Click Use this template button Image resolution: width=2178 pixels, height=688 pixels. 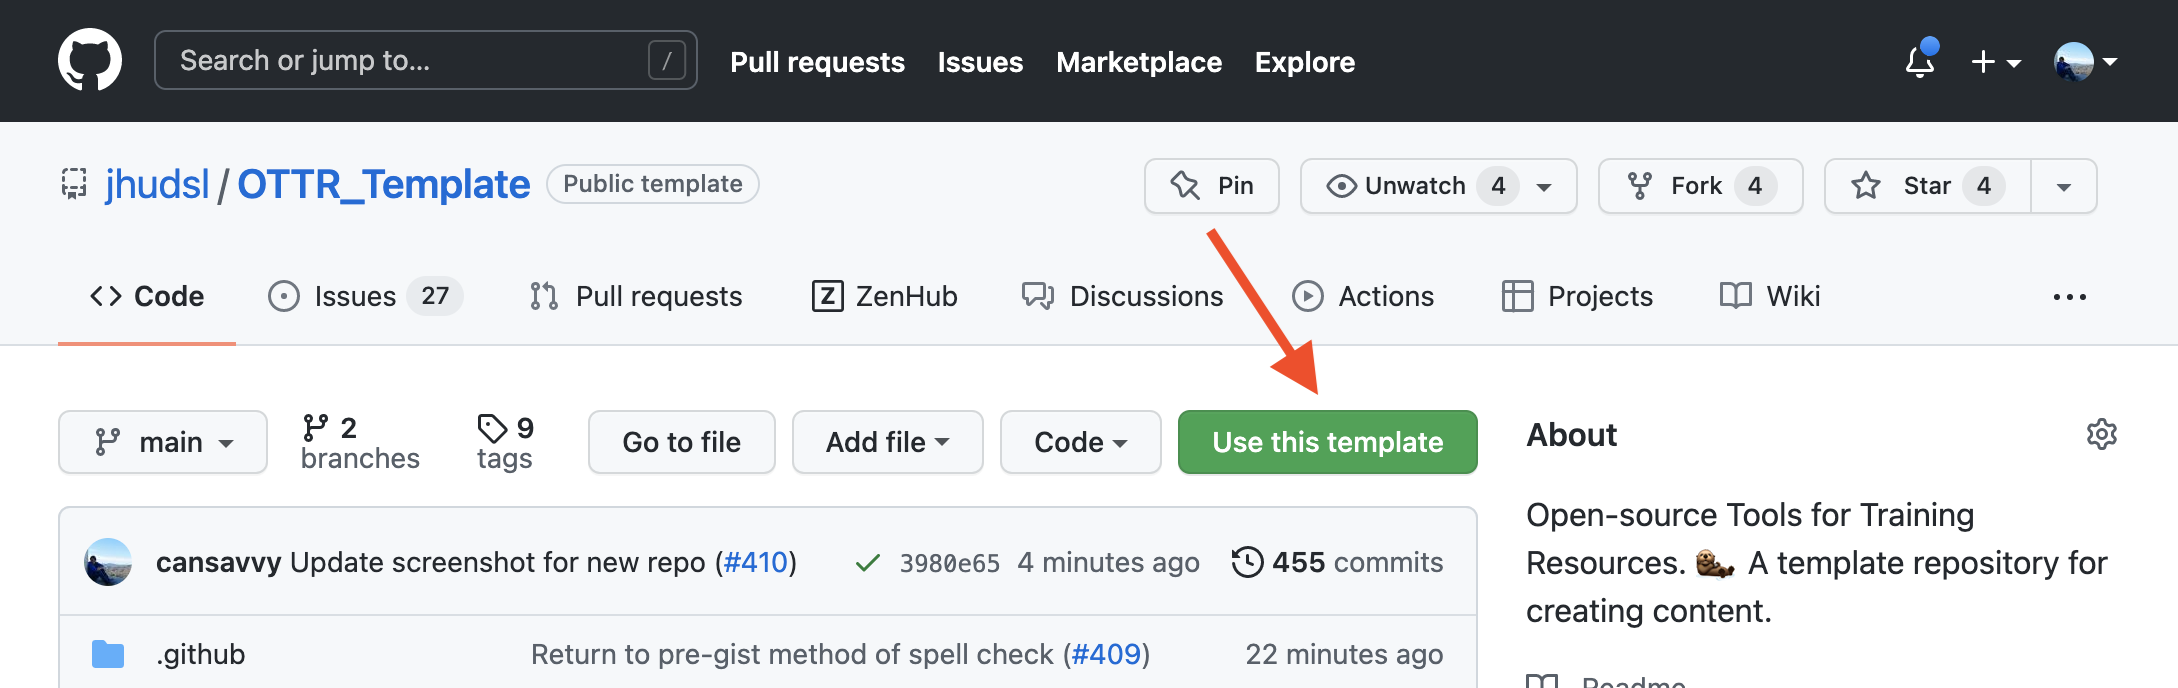1328,442
